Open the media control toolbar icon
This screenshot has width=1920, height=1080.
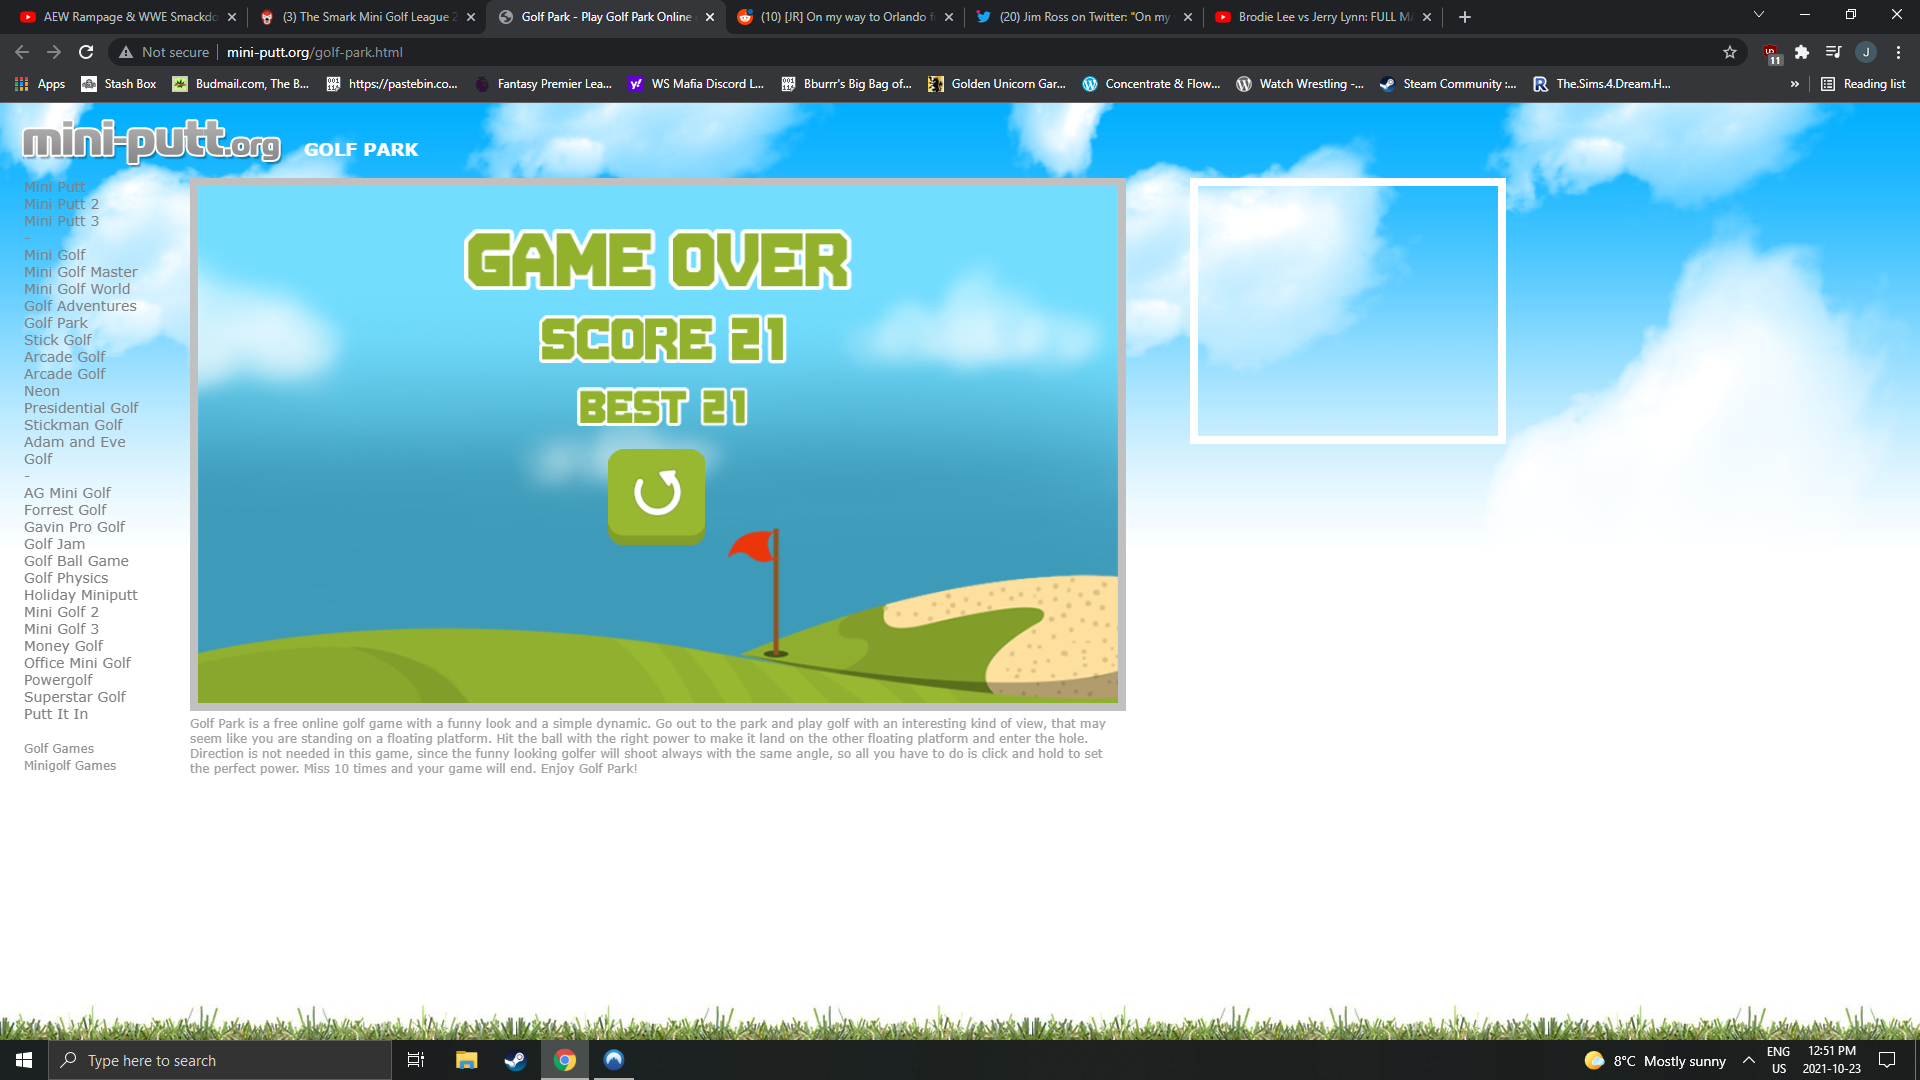pos(1833,52)
